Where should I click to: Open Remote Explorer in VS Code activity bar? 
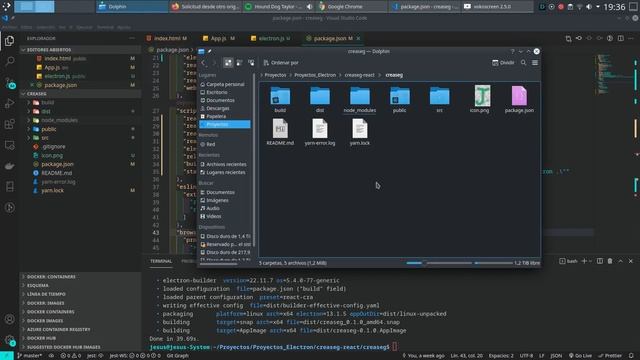click(x=9, y=145)
